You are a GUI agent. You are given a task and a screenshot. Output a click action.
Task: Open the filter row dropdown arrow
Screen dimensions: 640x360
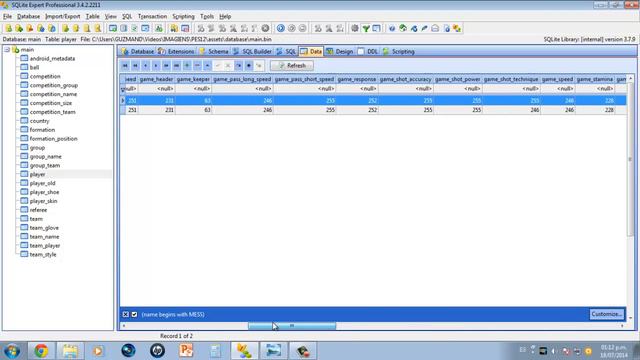click(123, 89)
